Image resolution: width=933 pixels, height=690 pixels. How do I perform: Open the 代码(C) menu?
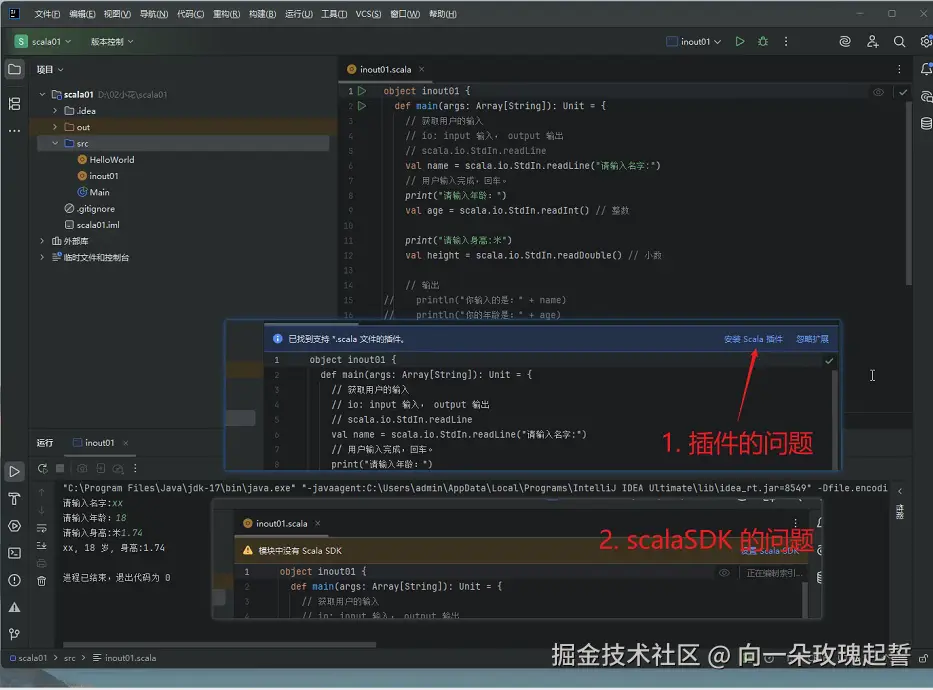190,14
